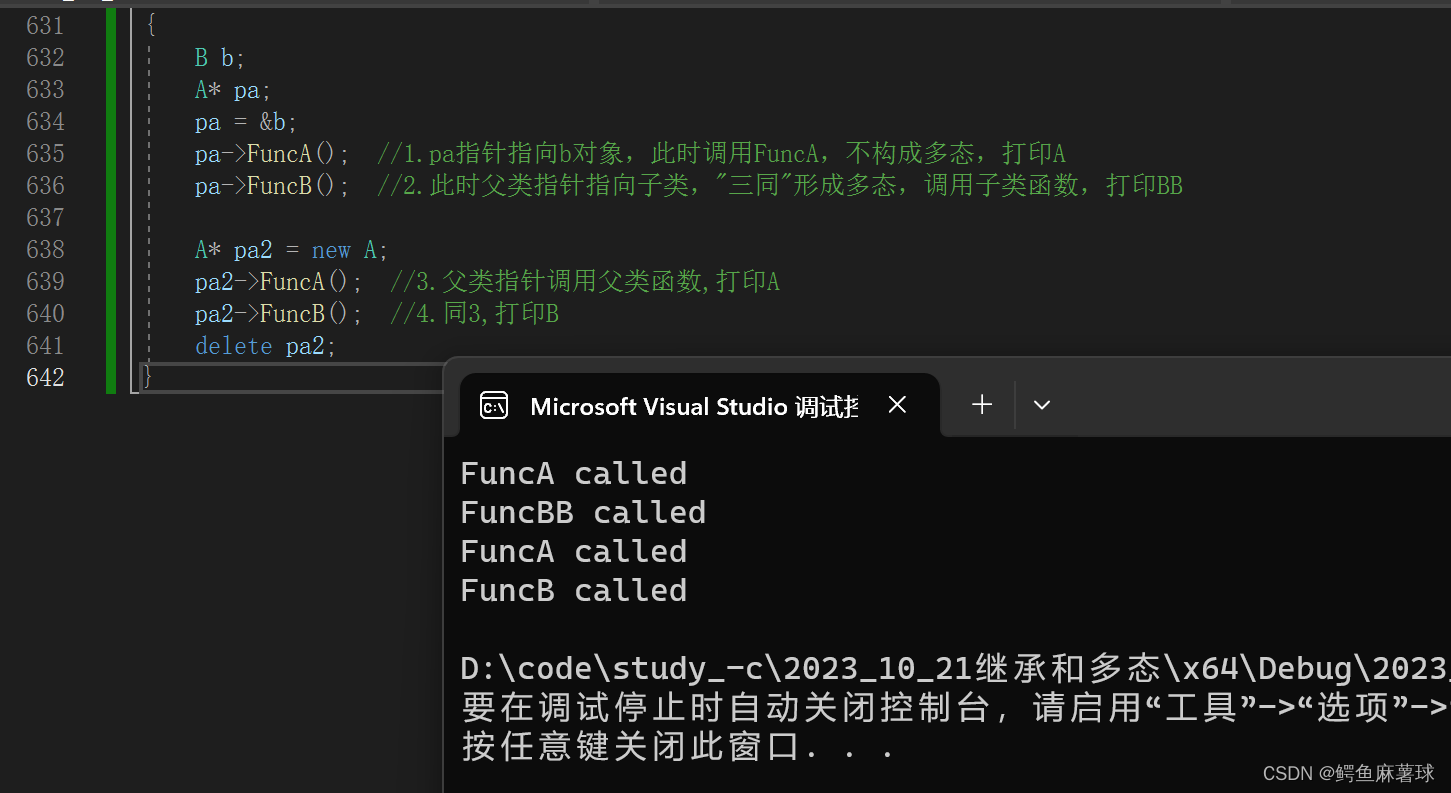Viewport: 1451px width, 793px height.
Task: Click line number 640 in gutter
Action: [x=45, y=313]
